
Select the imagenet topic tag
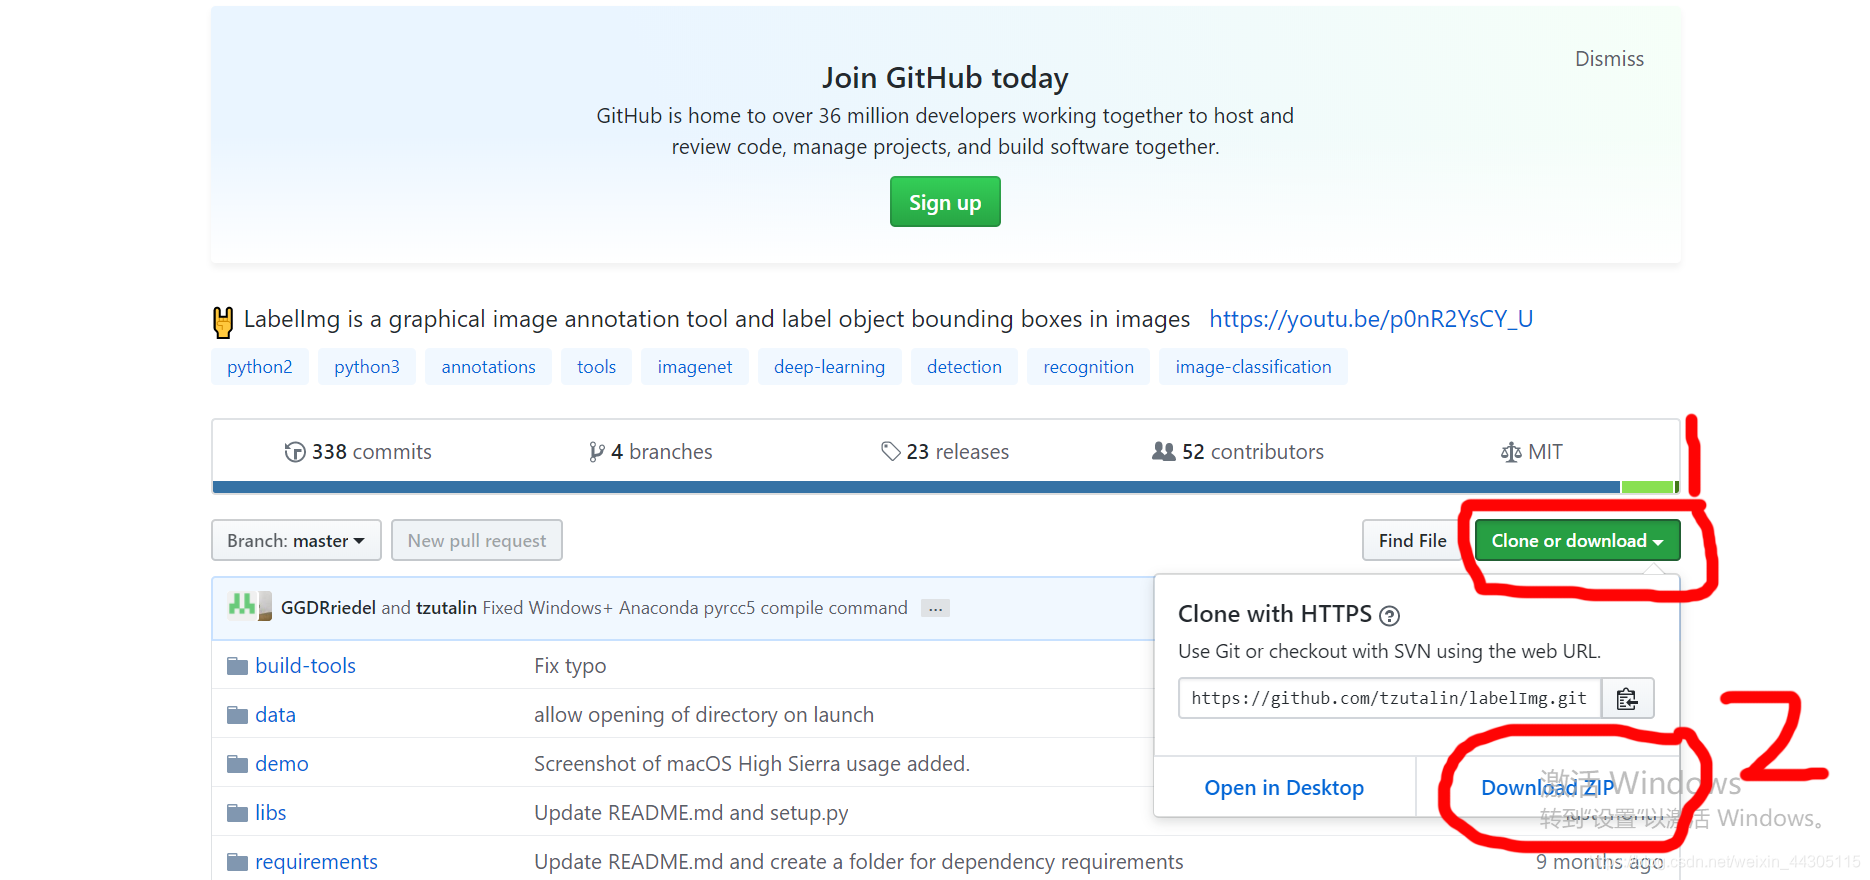(x=695, y=367)
